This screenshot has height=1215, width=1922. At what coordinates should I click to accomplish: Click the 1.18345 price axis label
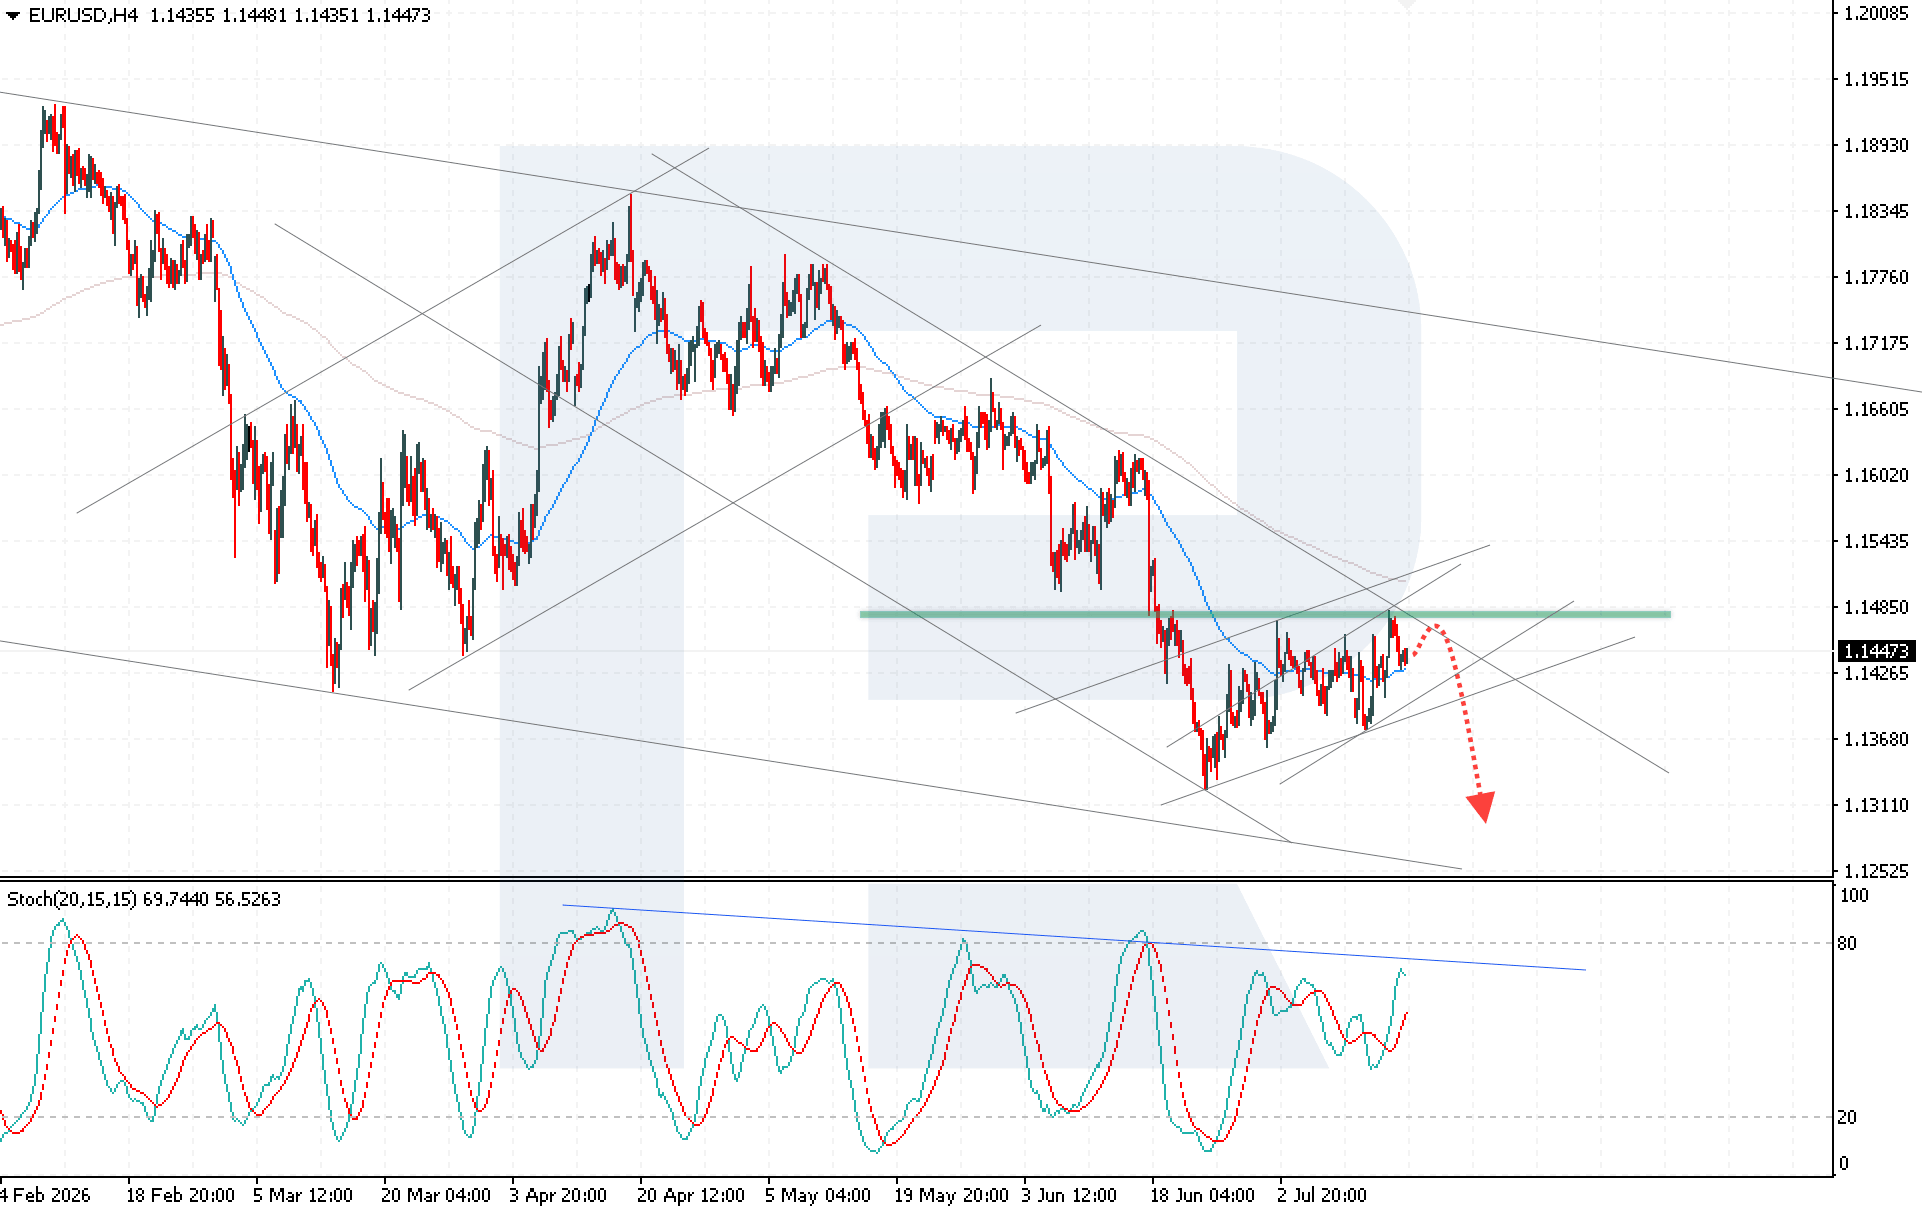coord(1876,211)
